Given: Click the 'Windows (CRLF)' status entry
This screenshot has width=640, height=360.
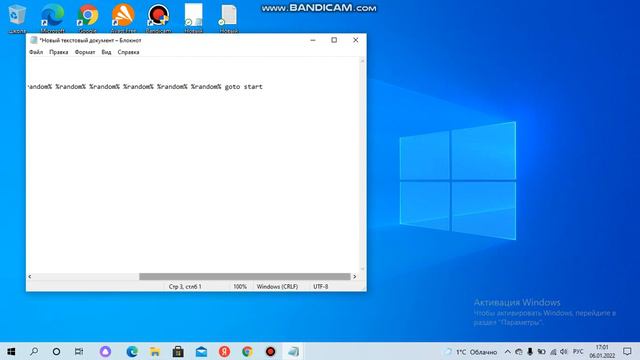Looking at the screenshot, I should coord(277,287).
